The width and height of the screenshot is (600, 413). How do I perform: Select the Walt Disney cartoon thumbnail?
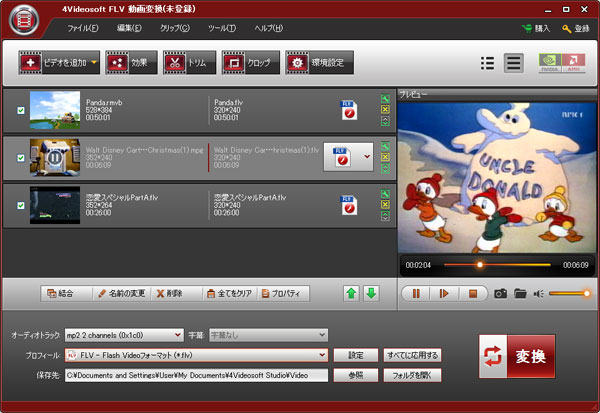[55, 157]
